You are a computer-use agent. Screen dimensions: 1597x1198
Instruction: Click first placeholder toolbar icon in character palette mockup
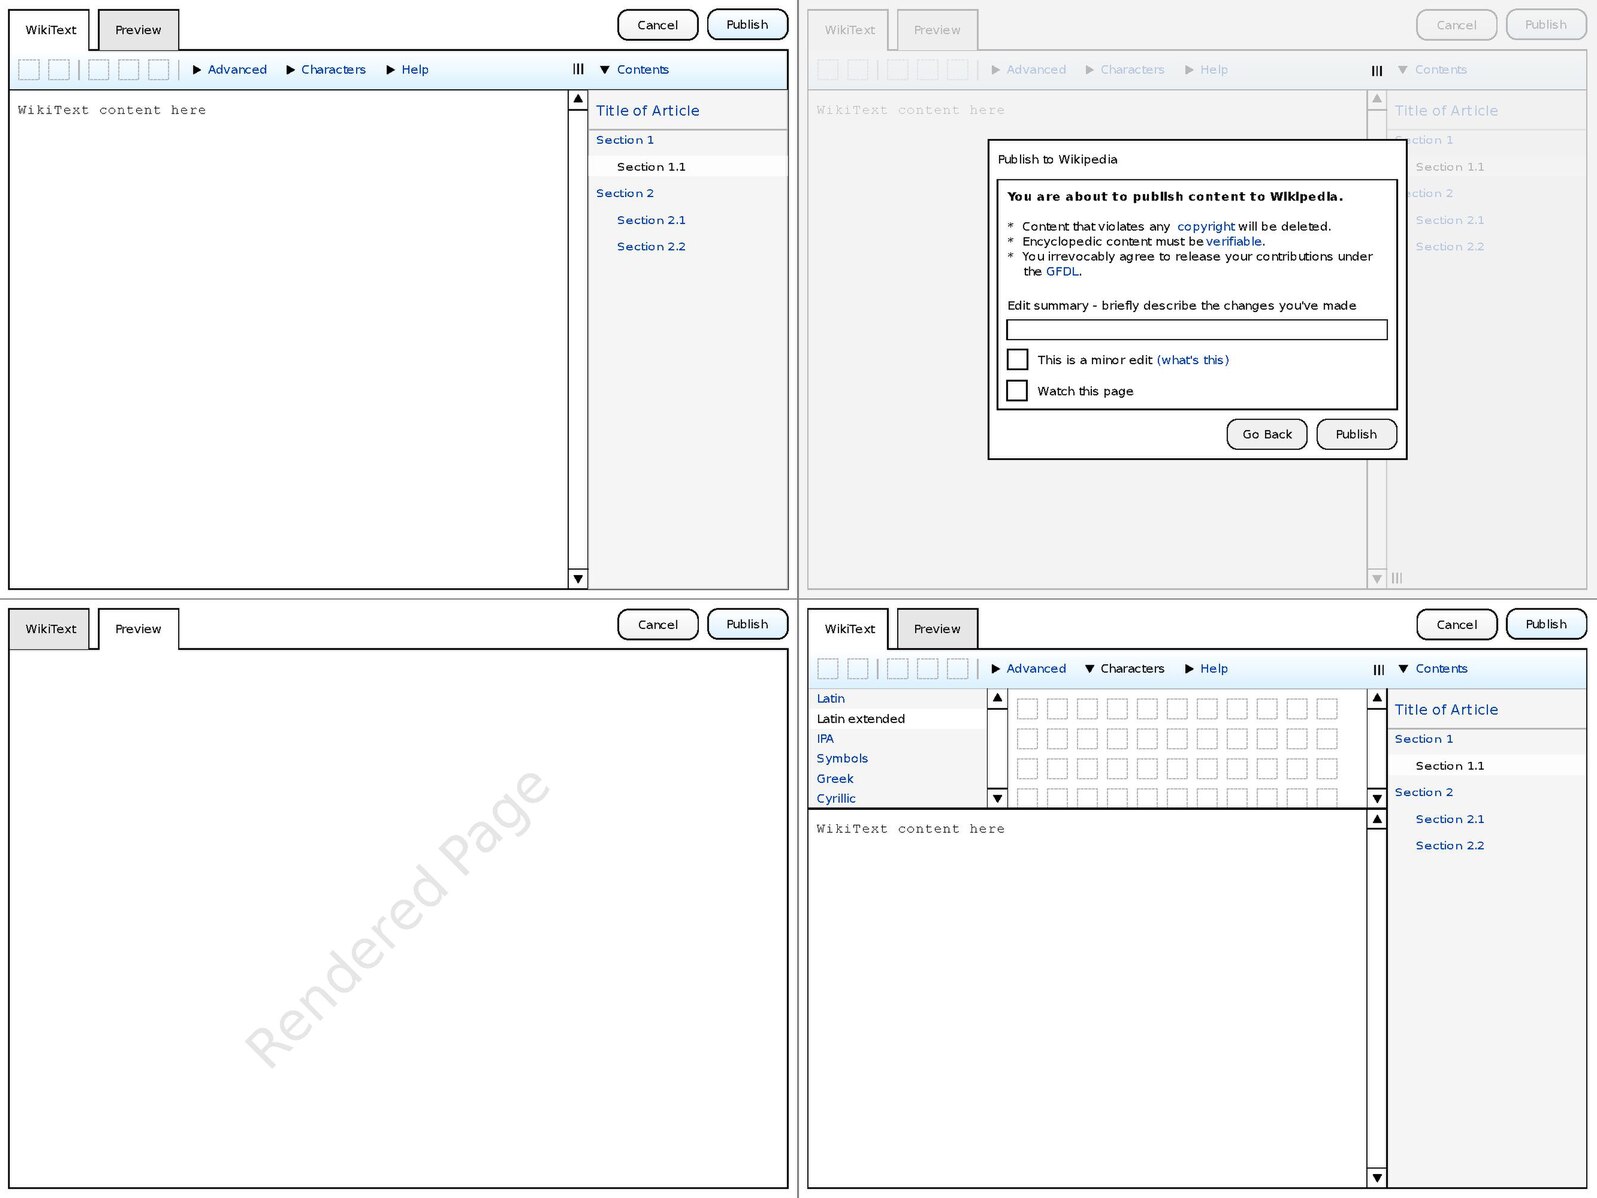828,668
